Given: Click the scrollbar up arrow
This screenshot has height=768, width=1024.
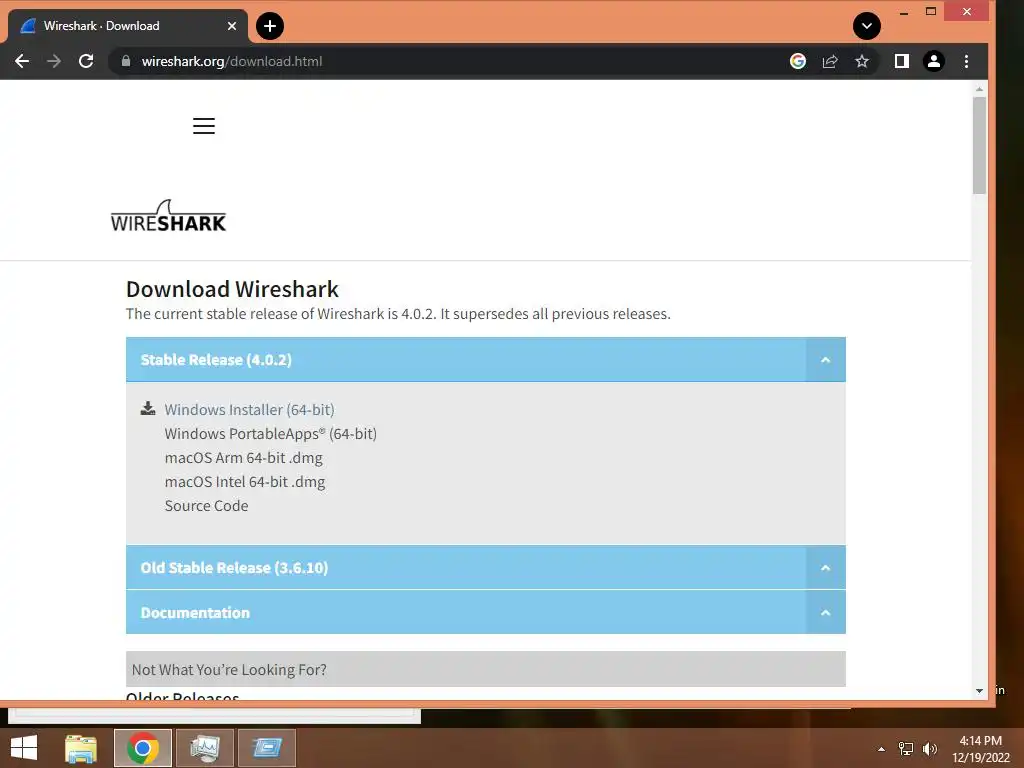Looking at the screenshot, I should pyautogui.click(x=979, y=88).
